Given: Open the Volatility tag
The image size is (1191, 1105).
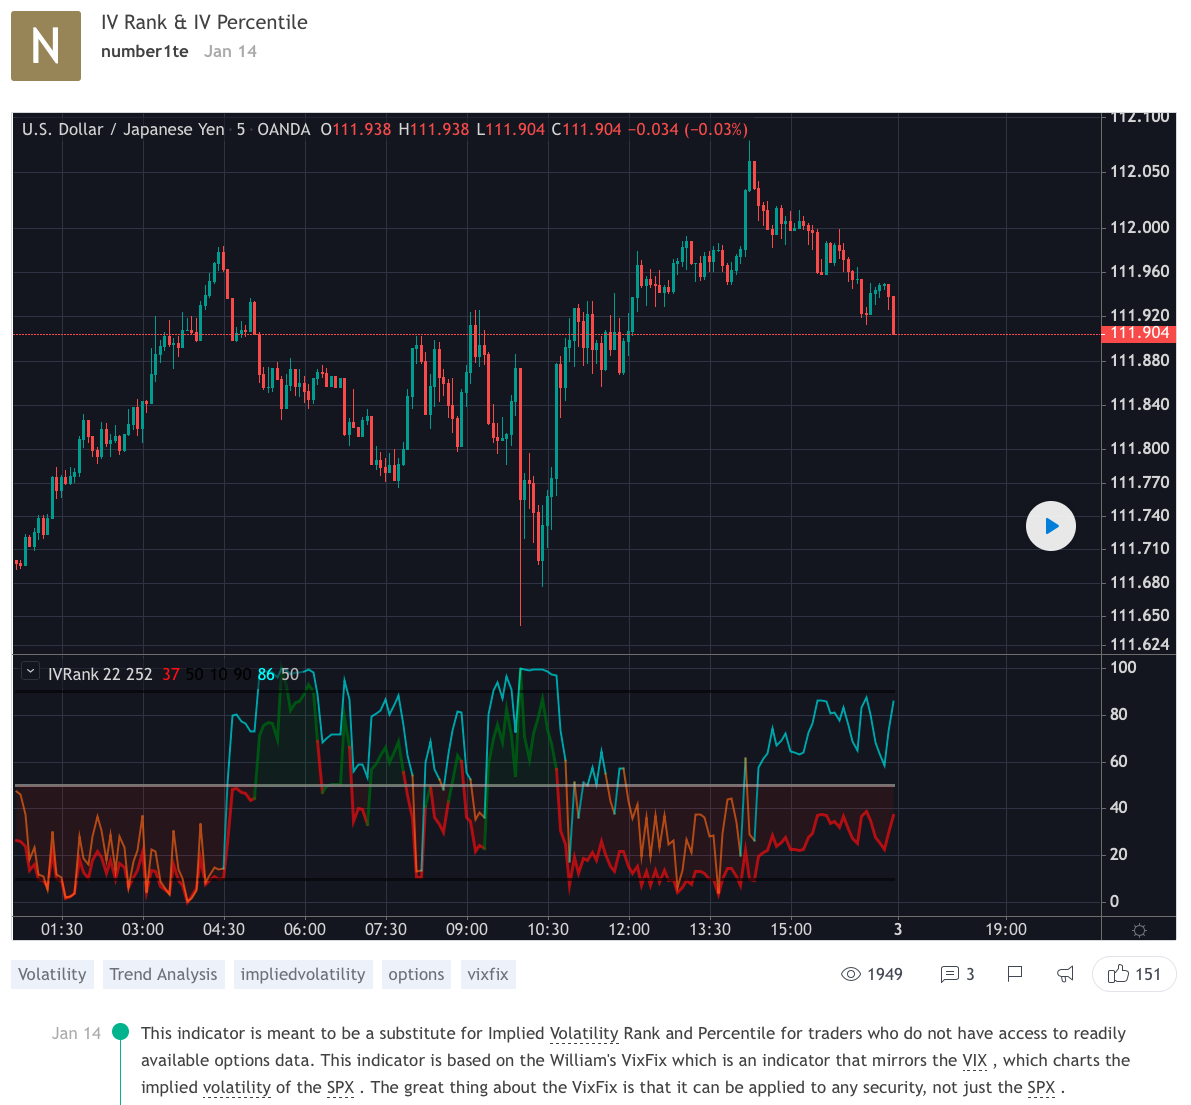Looking at the screenshot, I should (x=52, y=974).
